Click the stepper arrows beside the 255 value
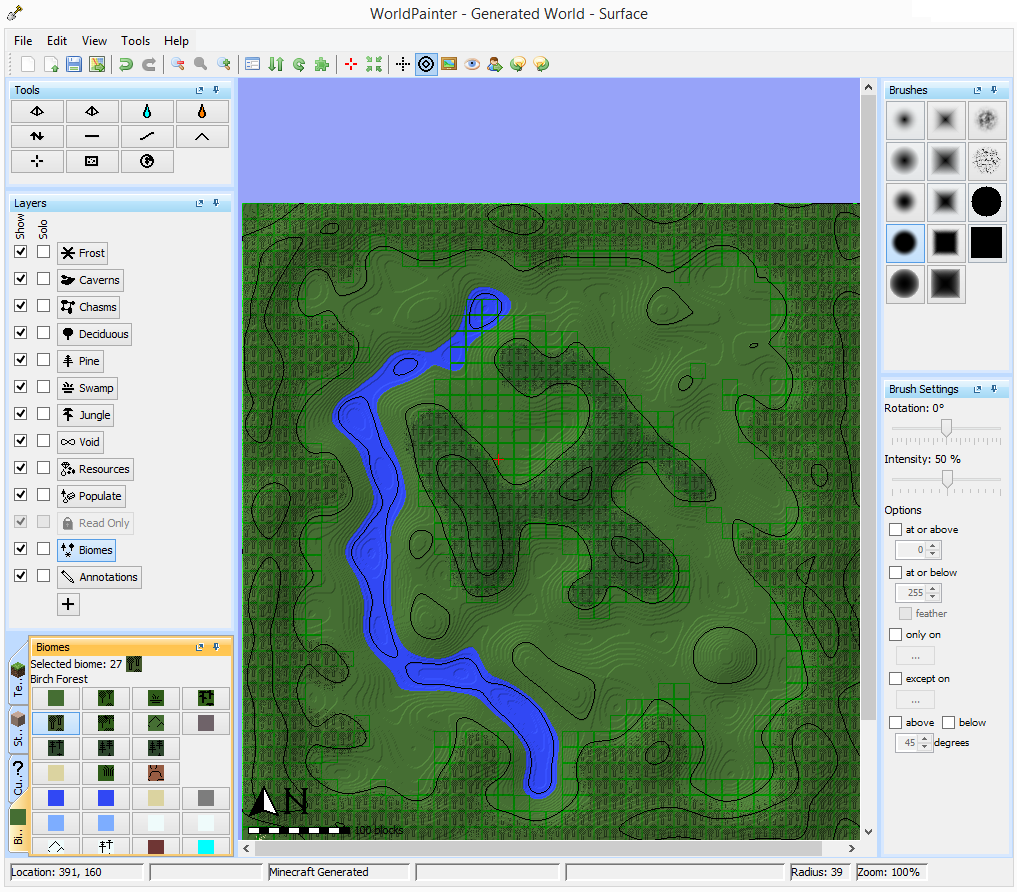This screenshot has height=892, width=1017. [x=934, y=592]
